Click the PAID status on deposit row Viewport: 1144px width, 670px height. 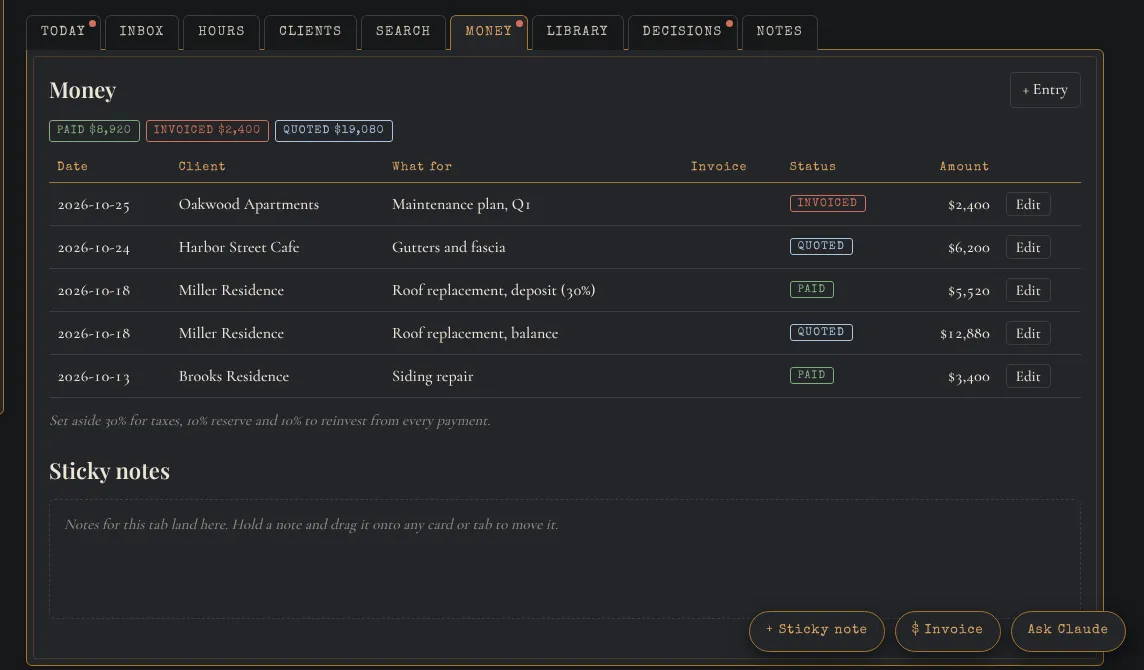pos(811,289)
